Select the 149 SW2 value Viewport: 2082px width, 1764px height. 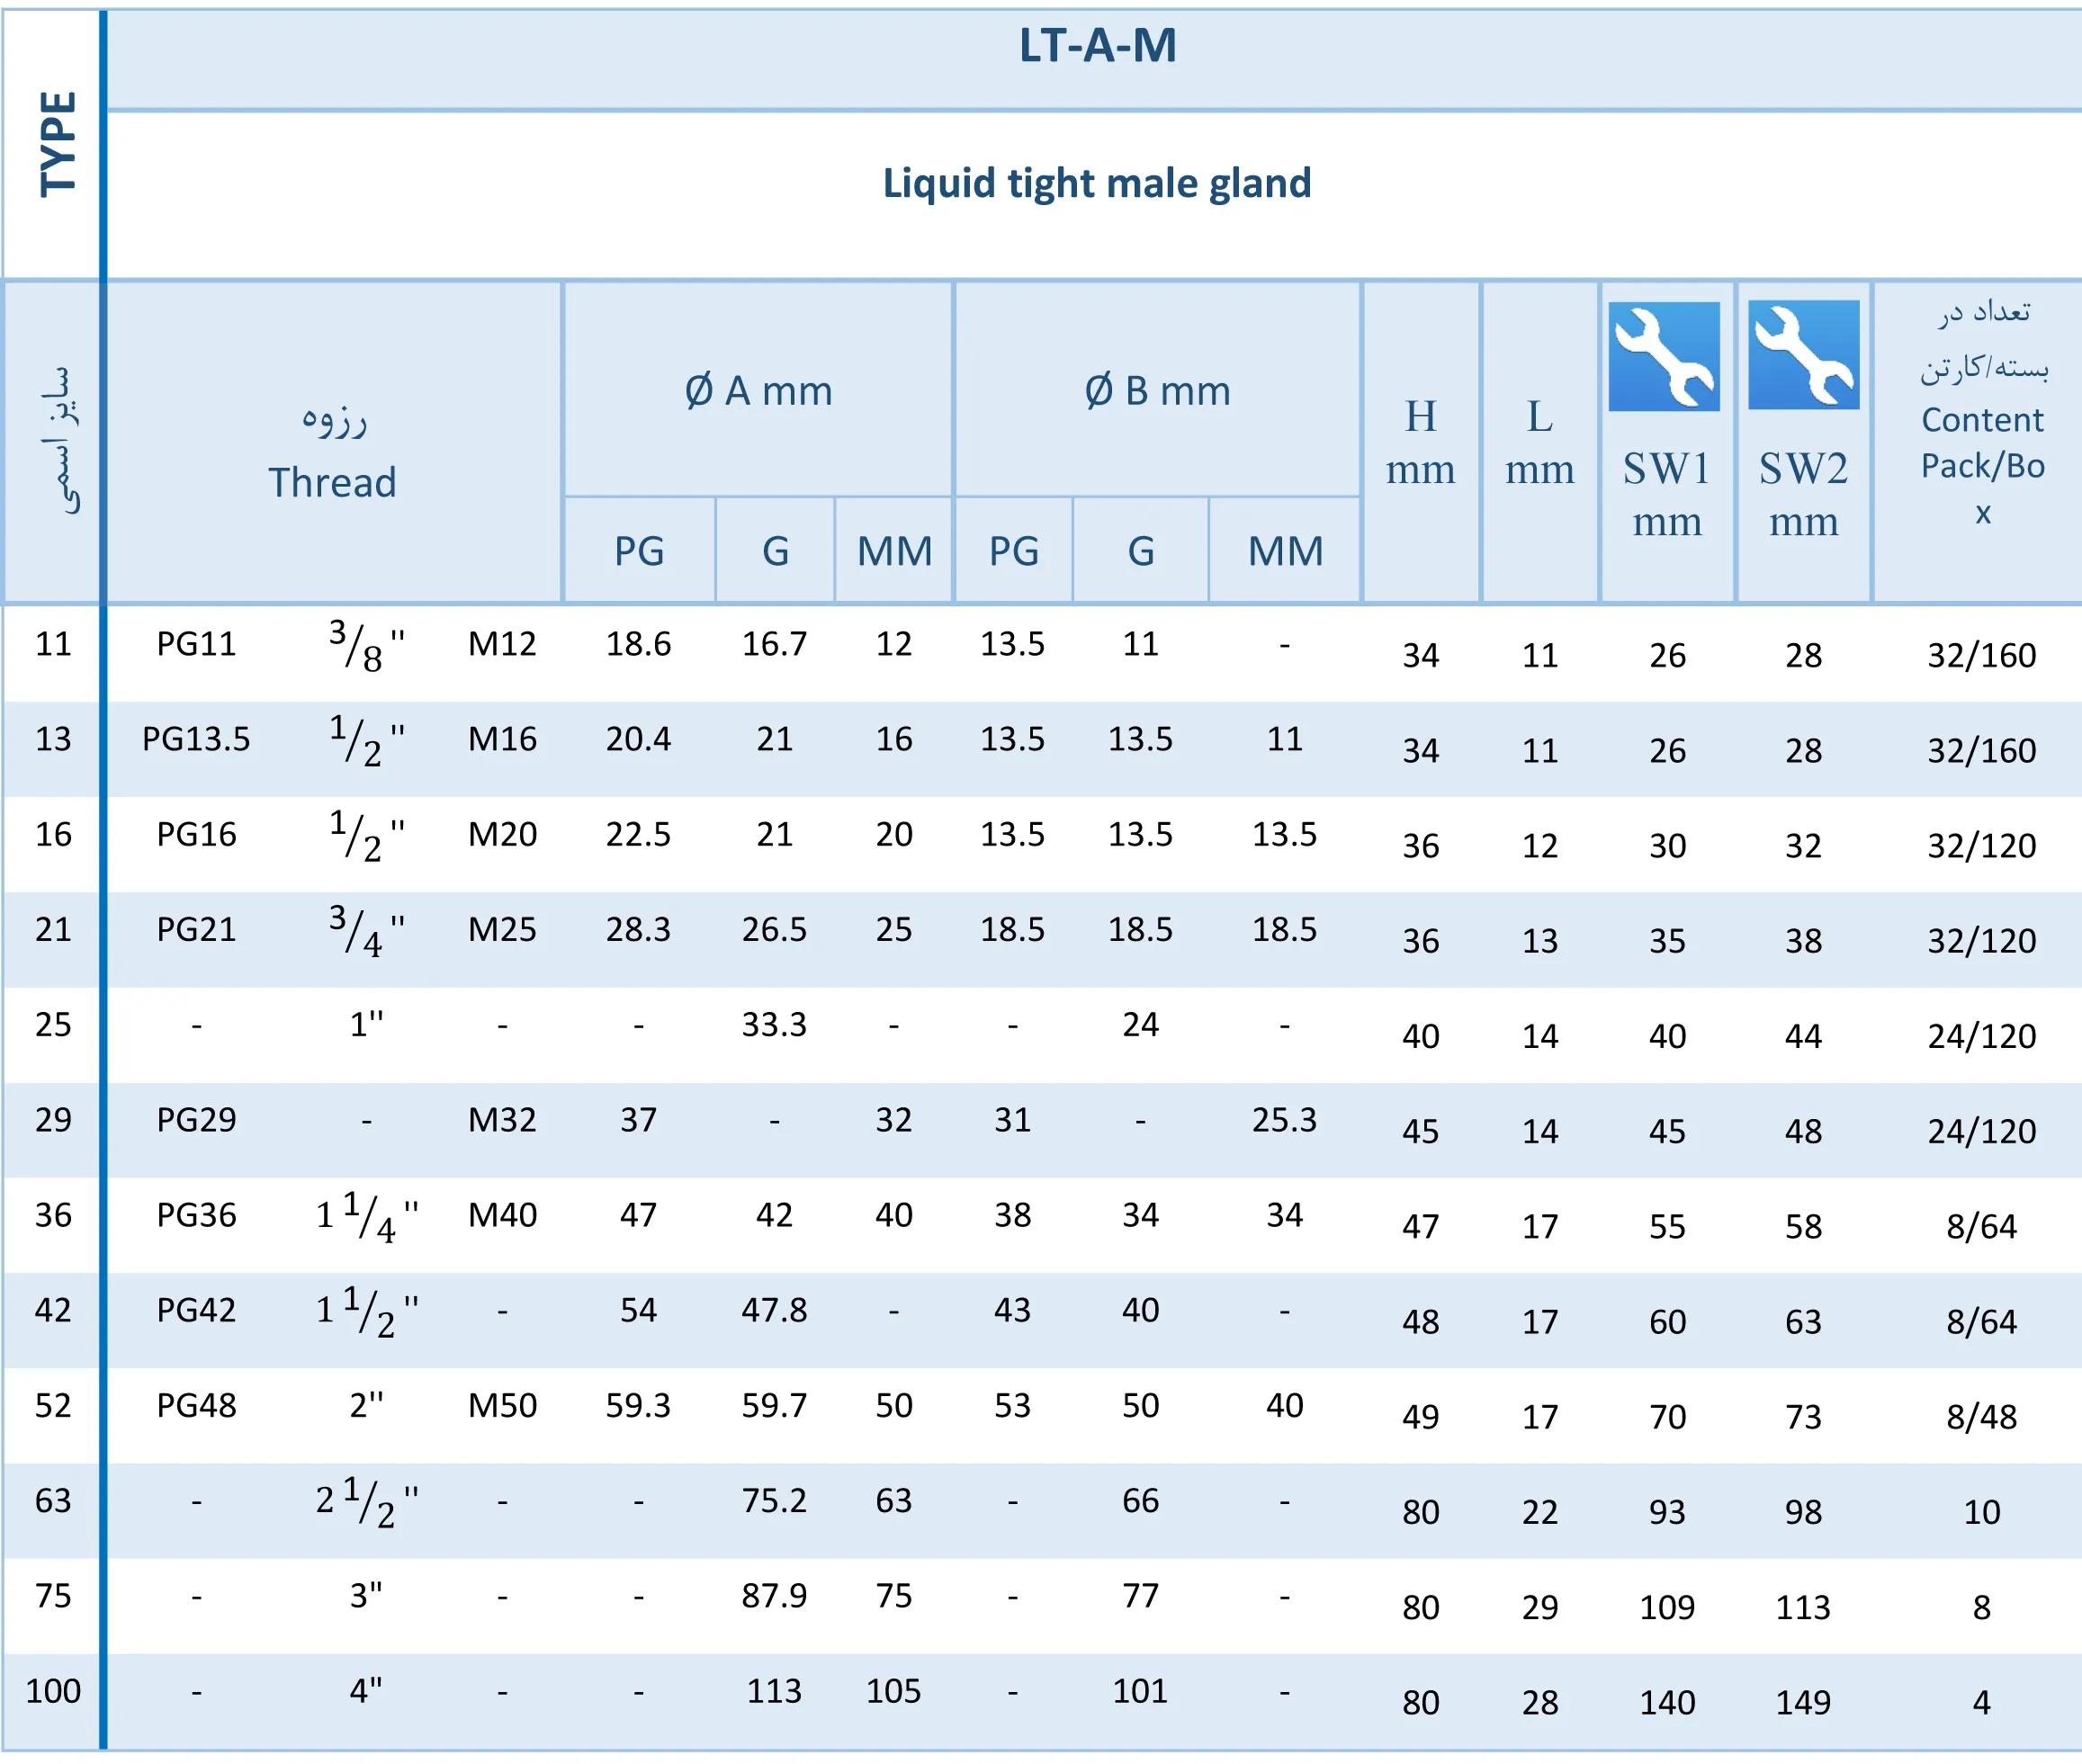pos(1802,1702)
